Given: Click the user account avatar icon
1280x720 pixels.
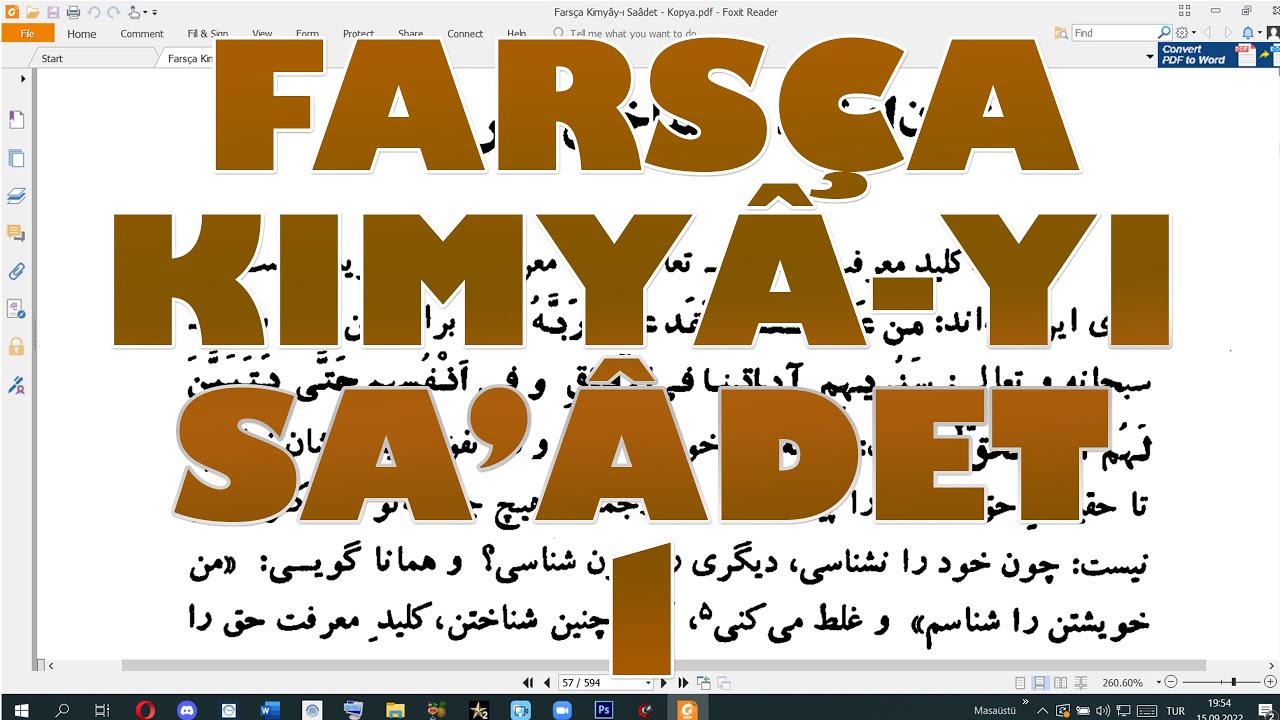Looking at the screenshot, I should 1272,33.
